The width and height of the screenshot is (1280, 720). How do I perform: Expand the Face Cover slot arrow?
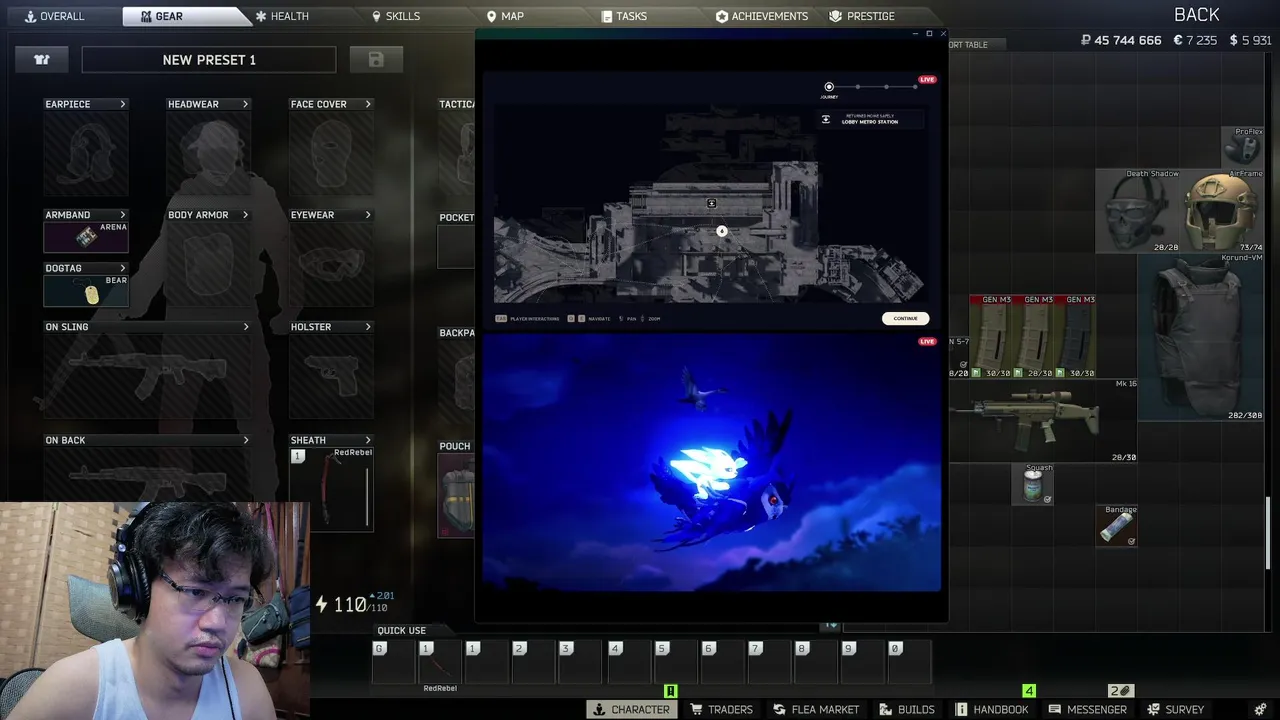coord(368,104)
